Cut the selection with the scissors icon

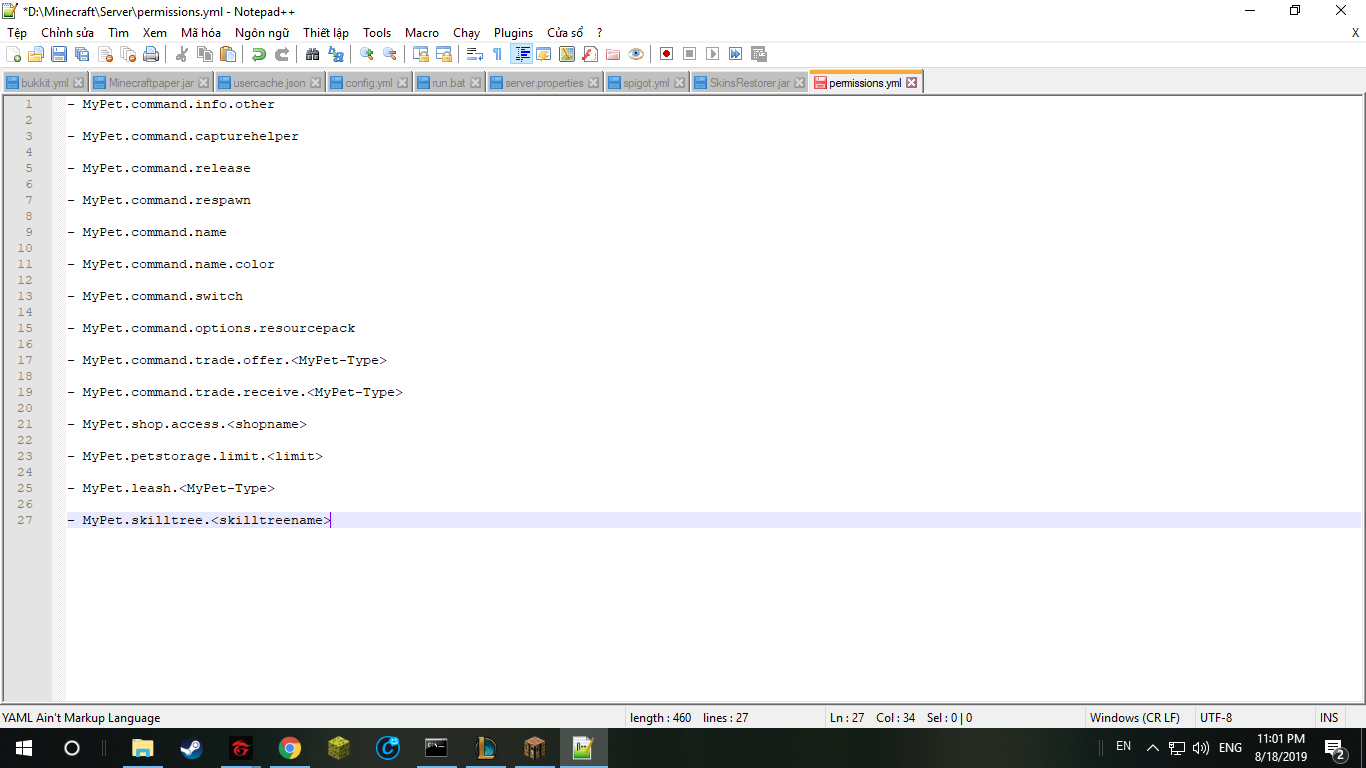(x=182, y=54)
